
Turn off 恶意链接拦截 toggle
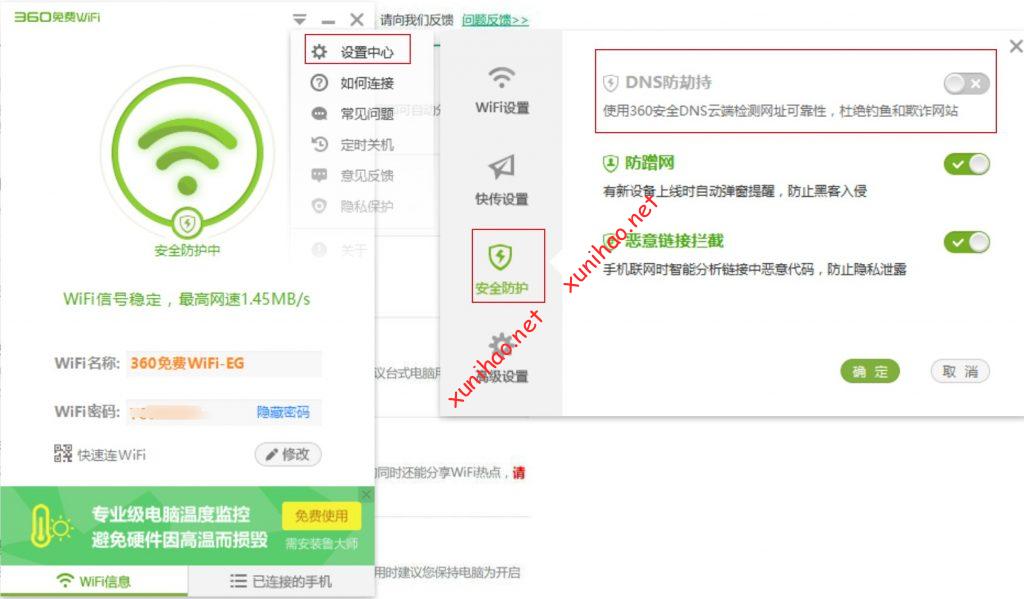click(x=967, y=242)
